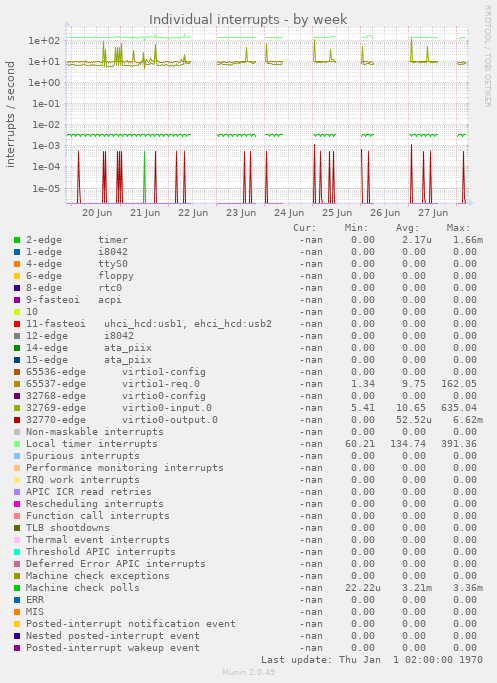
Task: Click the '27 Jun' x-axis label
Action: coord(433,213)
